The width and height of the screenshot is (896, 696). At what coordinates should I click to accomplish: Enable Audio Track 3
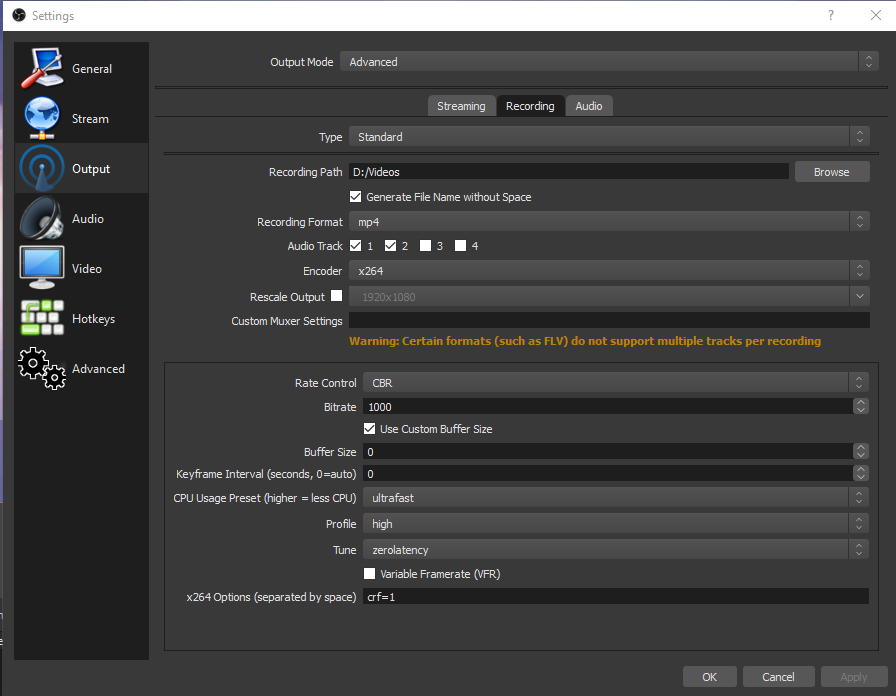[x=425, y=246]
